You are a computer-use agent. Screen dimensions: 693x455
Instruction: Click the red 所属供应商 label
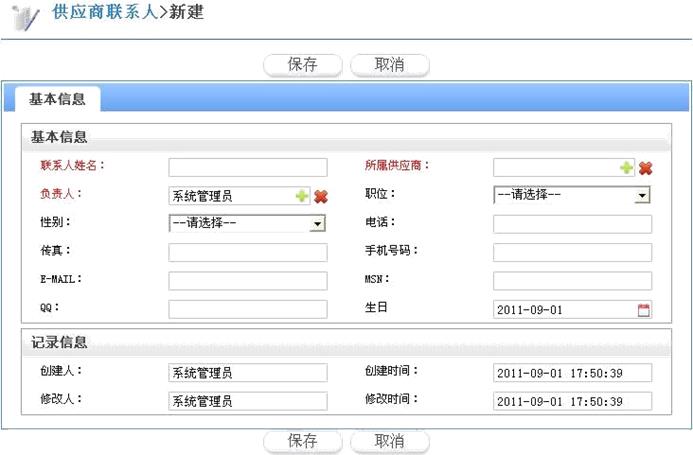click(397, 165)
